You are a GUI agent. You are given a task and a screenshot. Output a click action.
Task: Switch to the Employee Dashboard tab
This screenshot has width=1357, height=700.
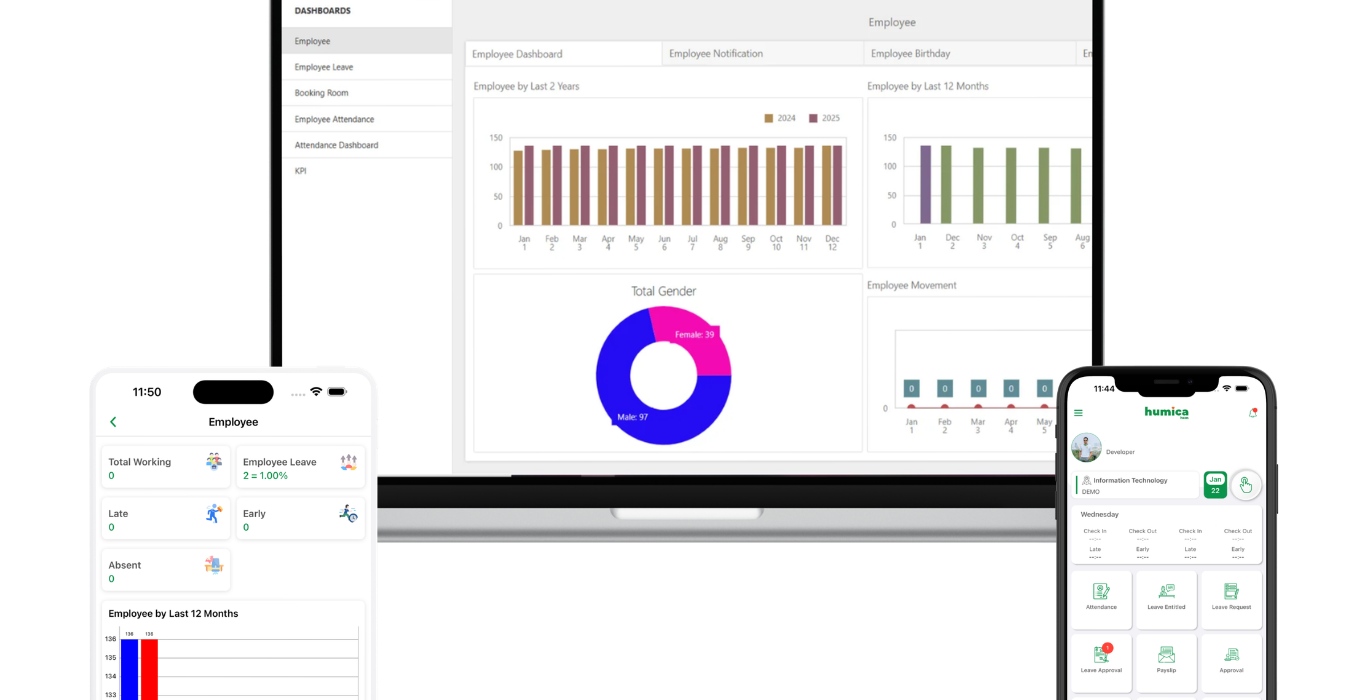pyautogui.click(x=564, y=54)
